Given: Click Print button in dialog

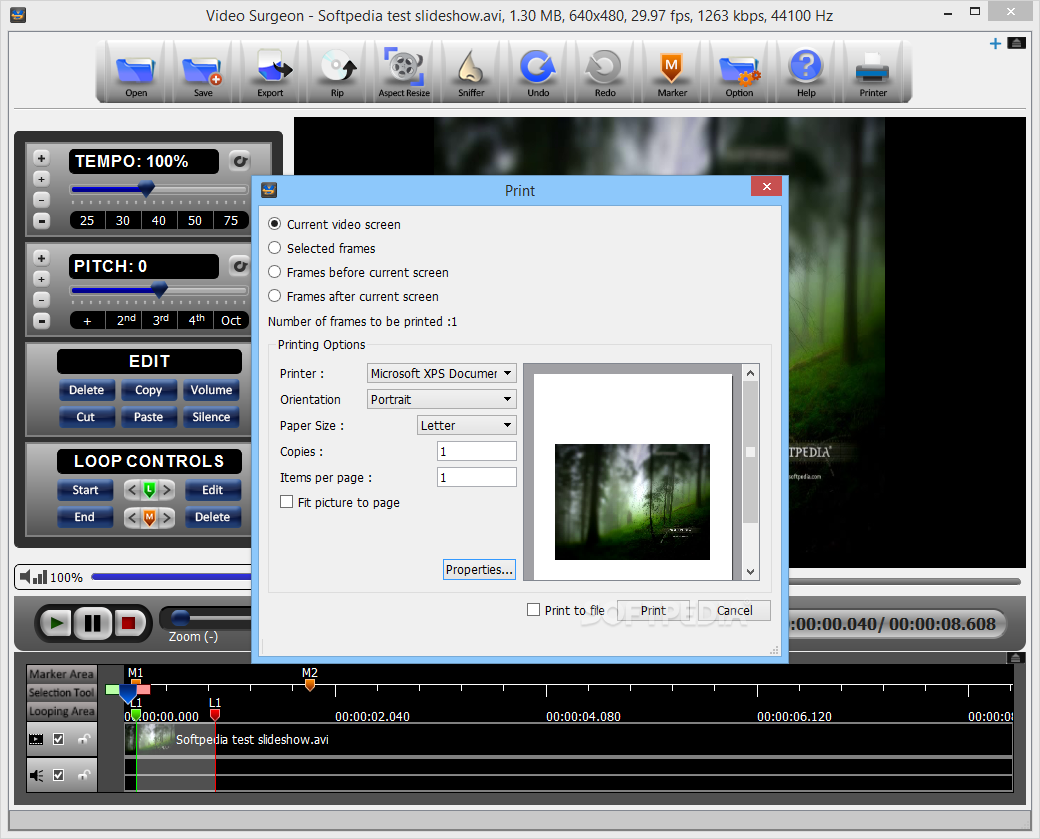Looking at the screenshot, I should 653,610.
